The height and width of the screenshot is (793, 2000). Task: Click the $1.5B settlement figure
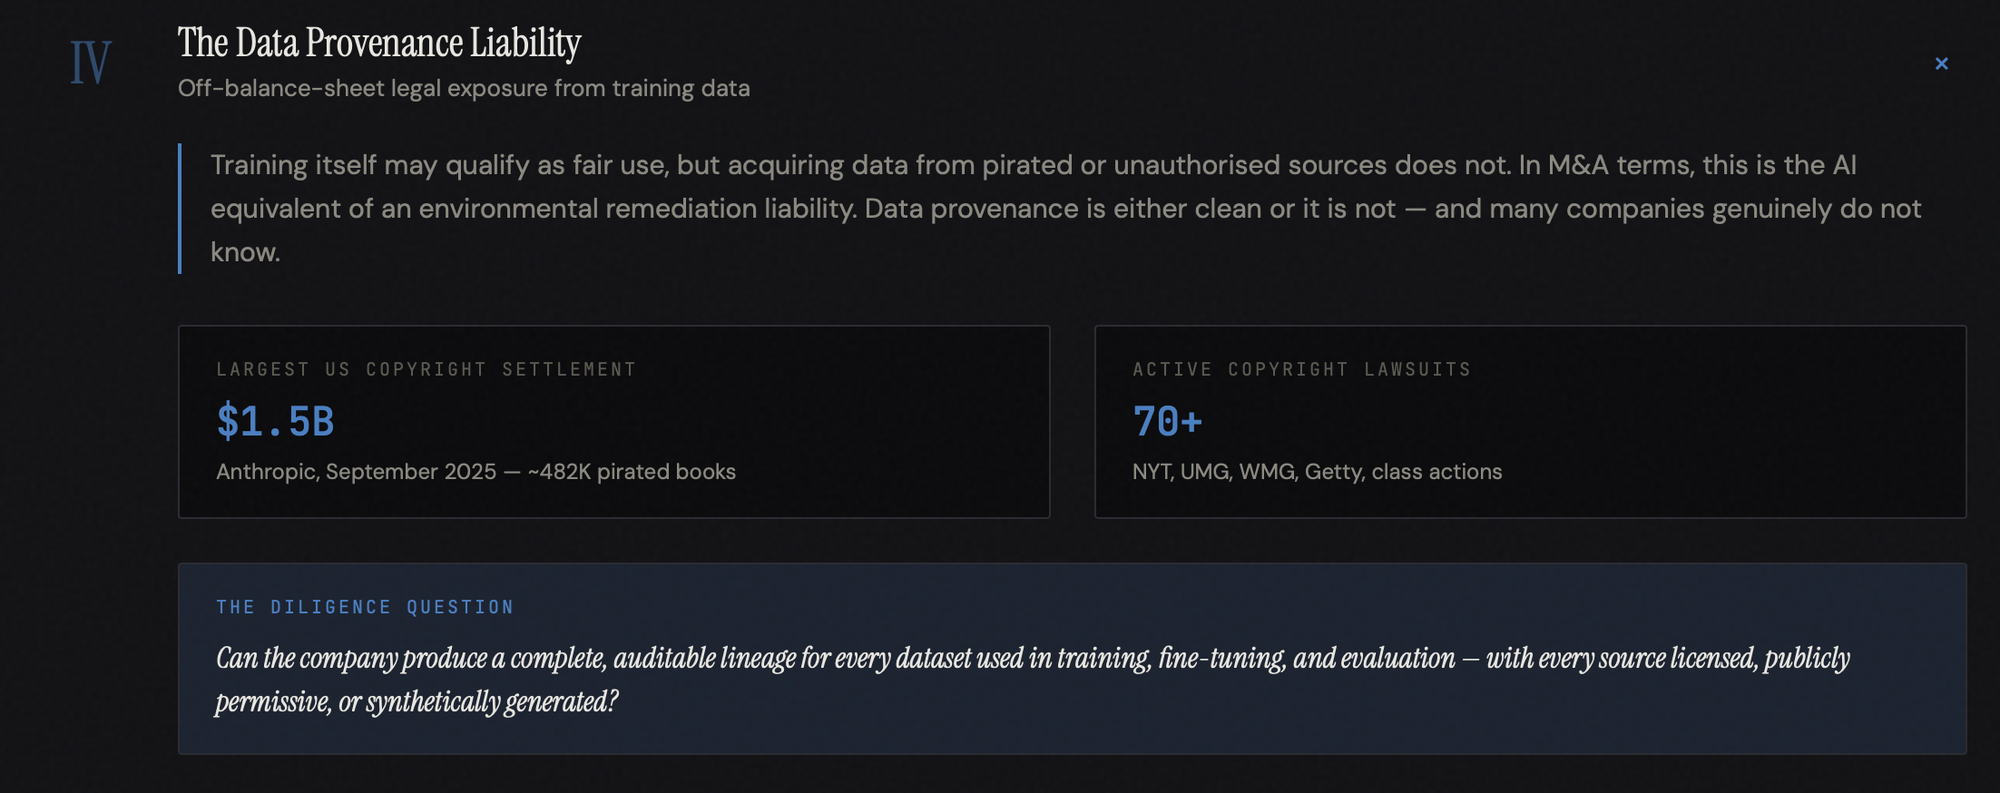(x=275, y=422)
